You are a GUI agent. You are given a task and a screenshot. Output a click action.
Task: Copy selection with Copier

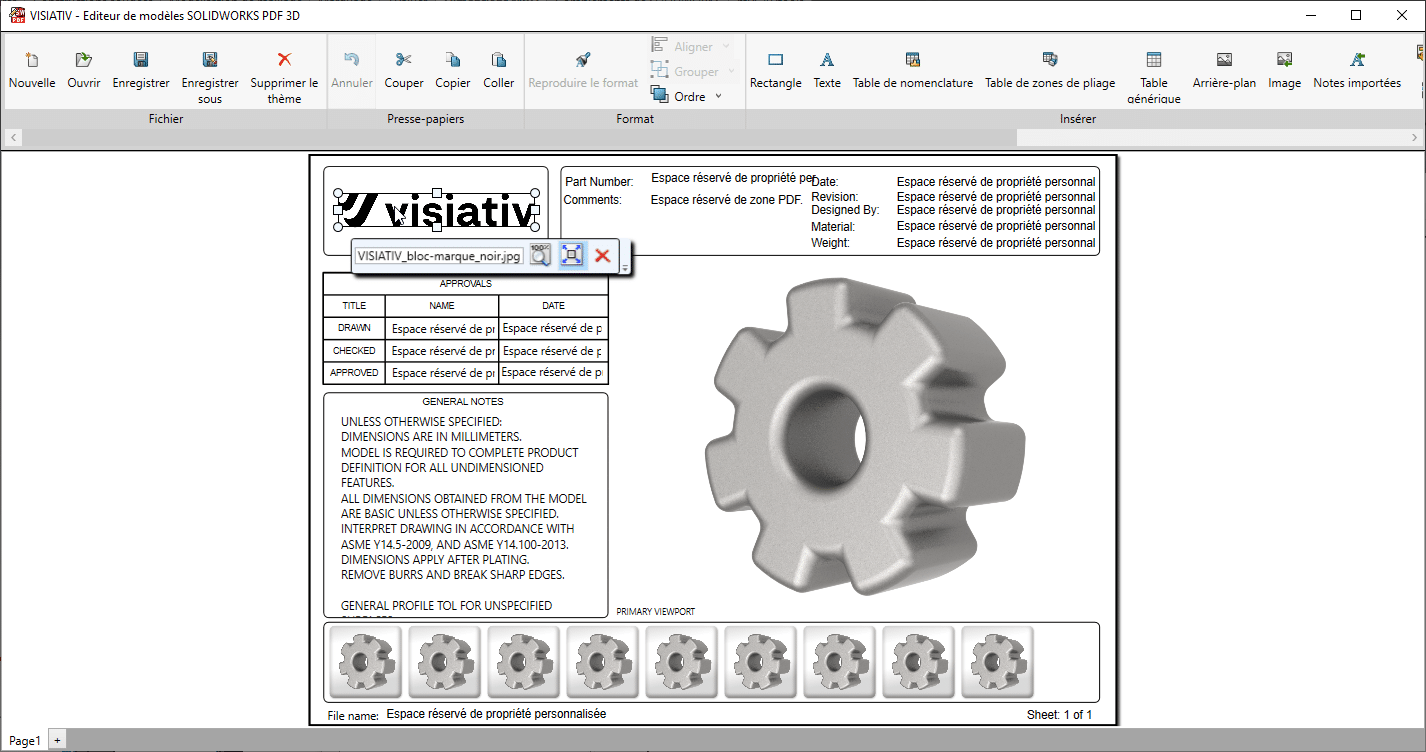(453, 71)
